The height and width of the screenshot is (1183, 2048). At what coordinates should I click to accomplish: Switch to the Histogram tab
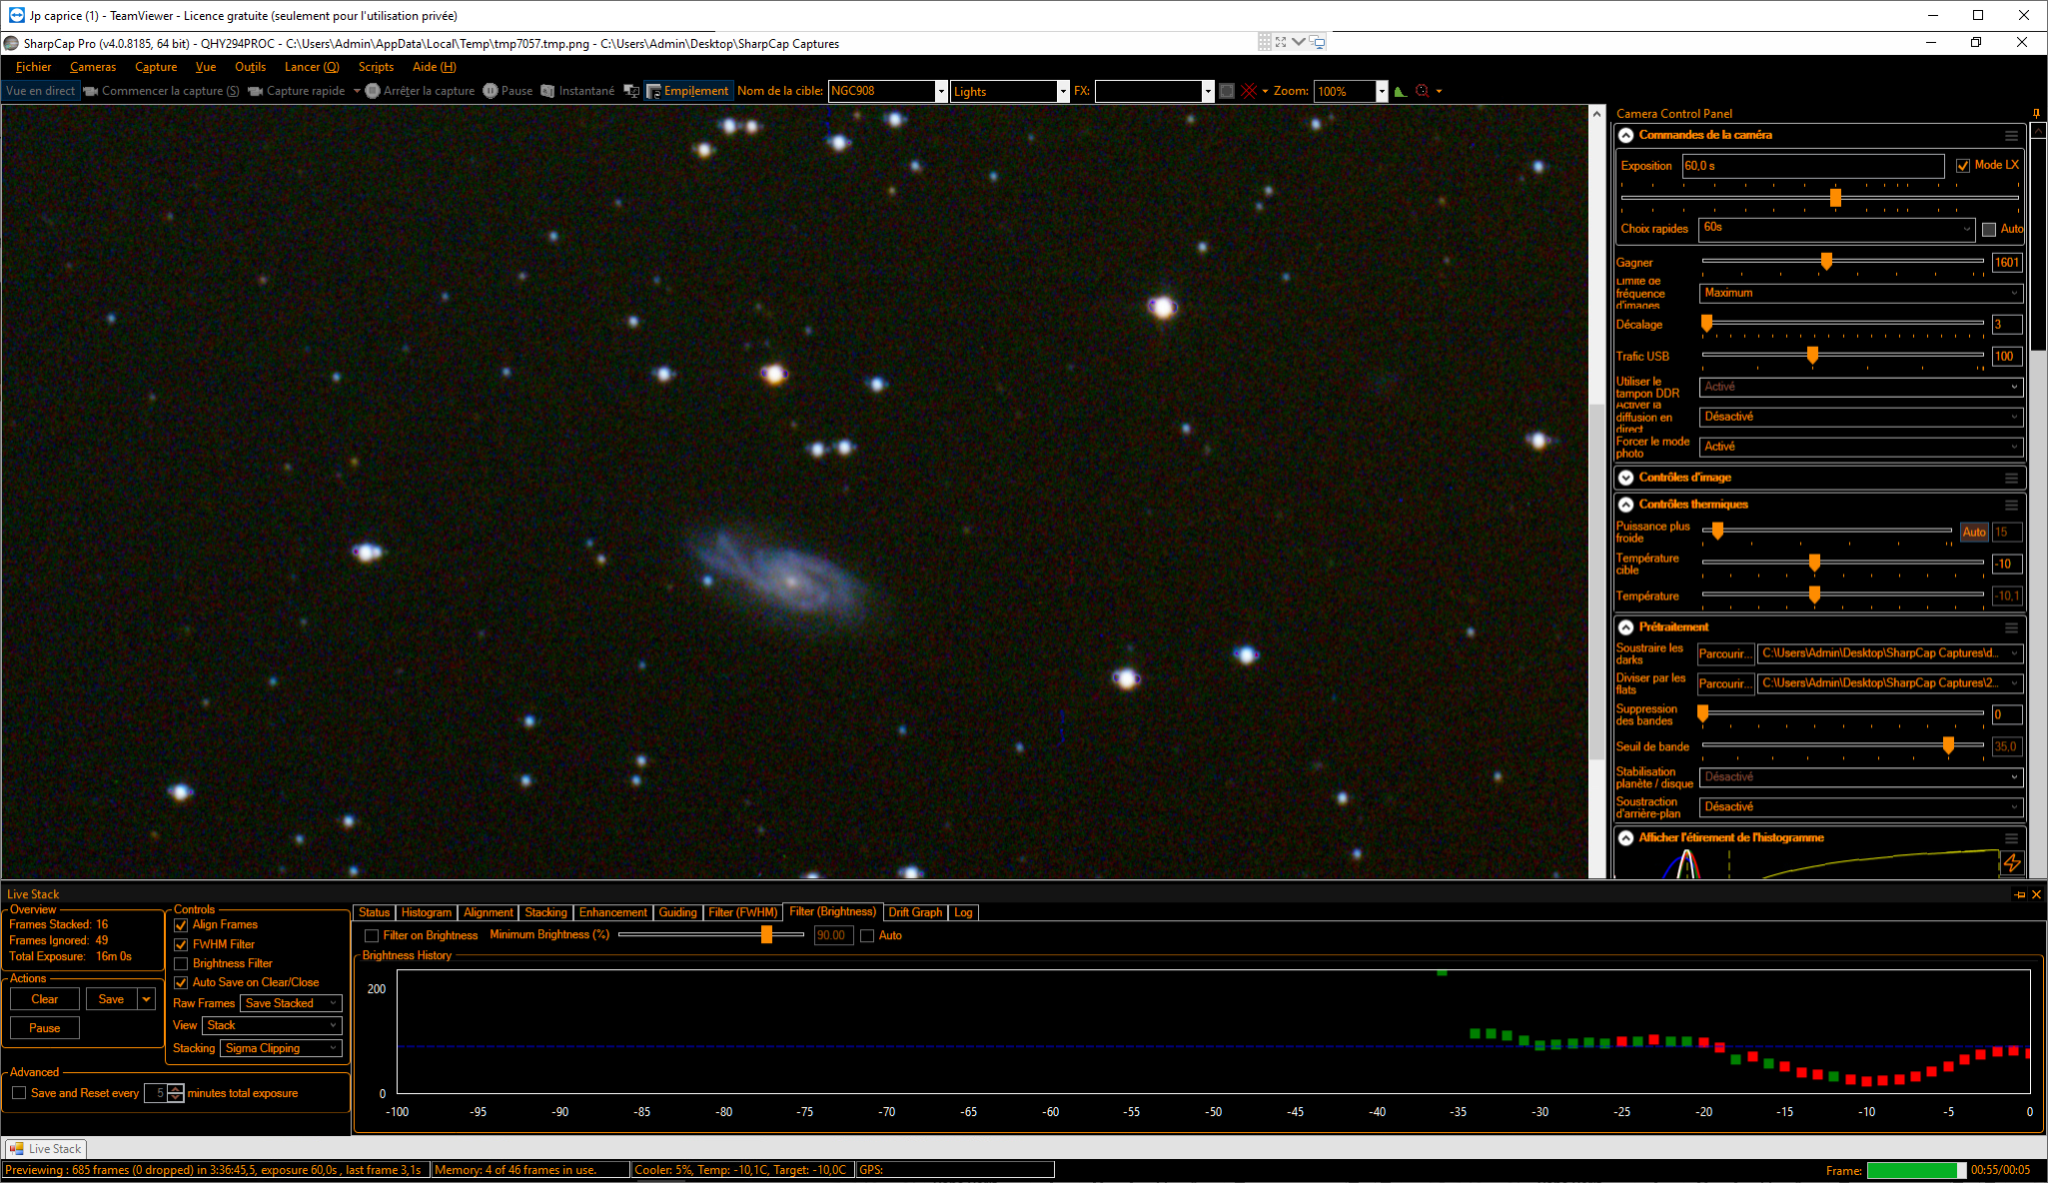tap(426, 913)
